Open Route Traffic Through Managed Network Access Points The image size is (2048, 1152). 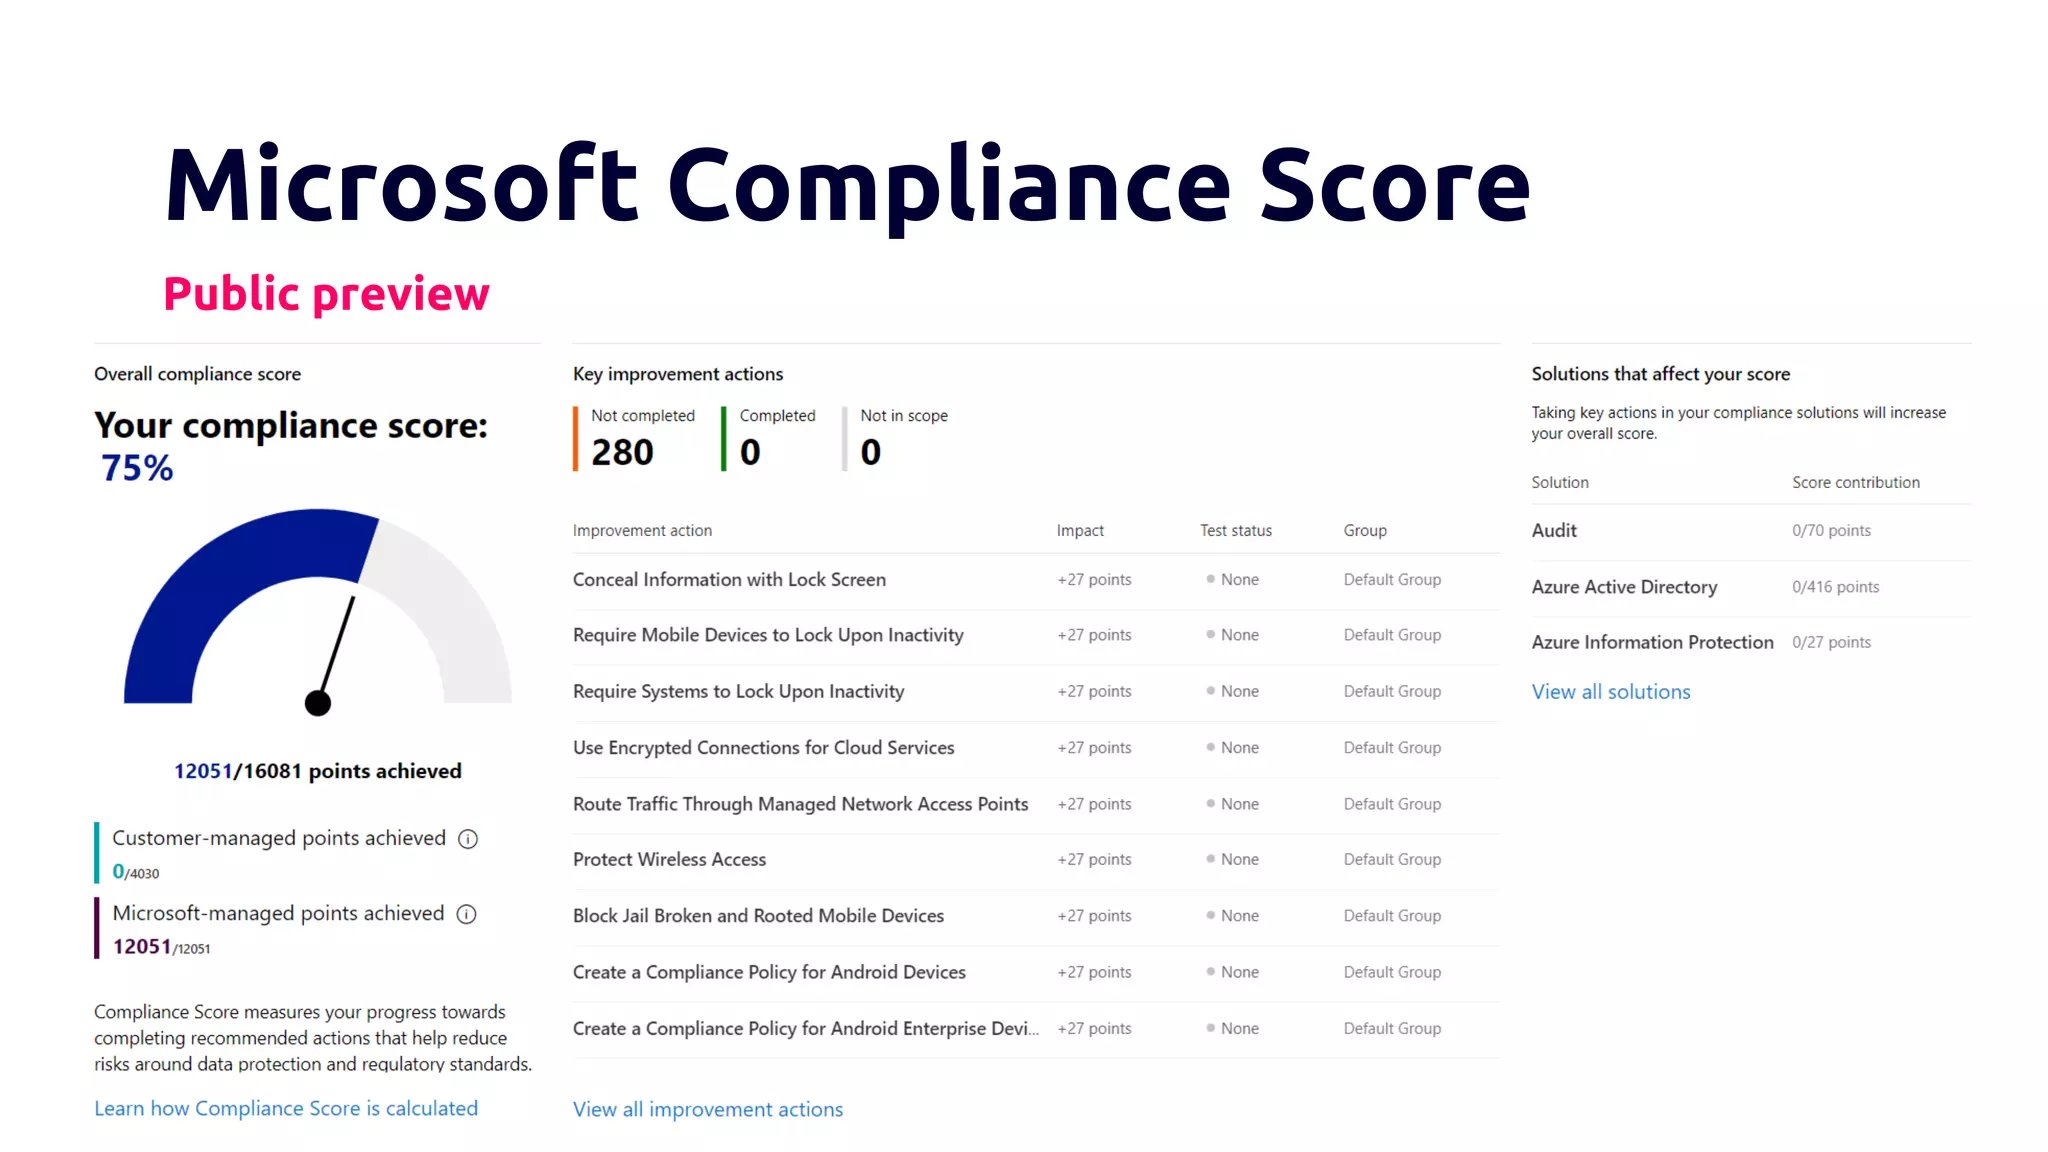click(x=800, y=804)
